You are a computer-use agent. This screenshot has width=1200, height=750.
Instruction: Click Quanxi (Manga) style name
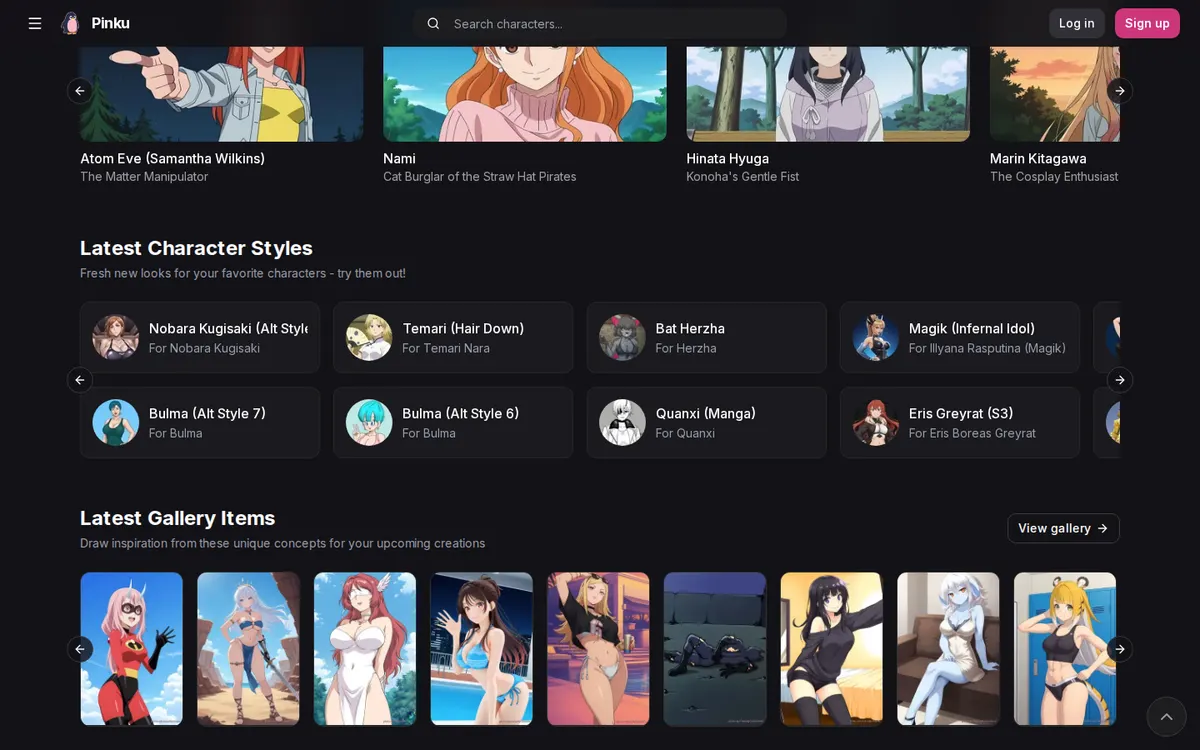[706, 413]
